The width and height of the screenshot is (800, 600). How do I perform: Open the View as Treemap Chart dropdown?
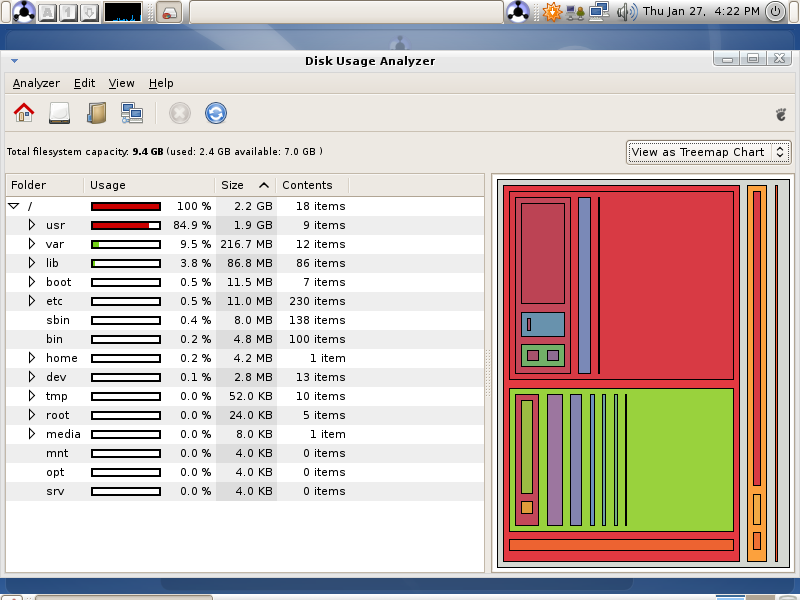pos(709,152)
